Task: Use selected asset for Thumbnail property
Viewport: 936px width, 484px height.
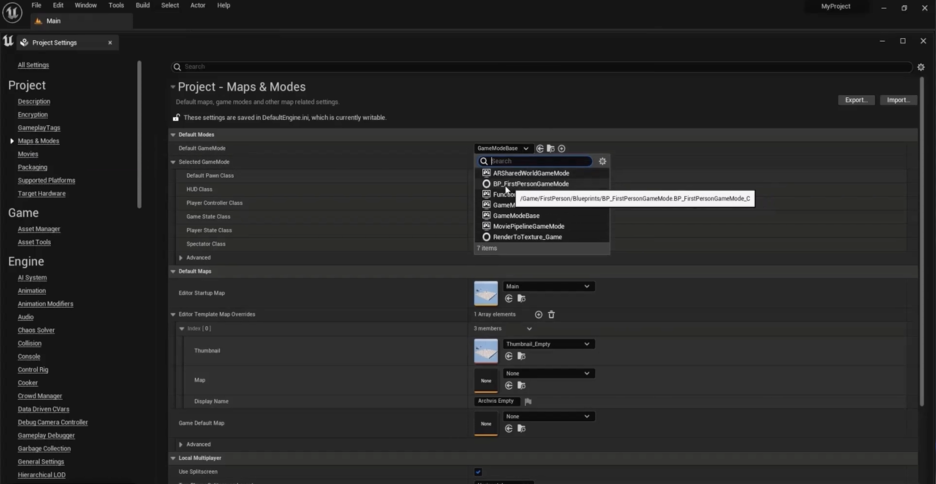Action: coord(509,356)
